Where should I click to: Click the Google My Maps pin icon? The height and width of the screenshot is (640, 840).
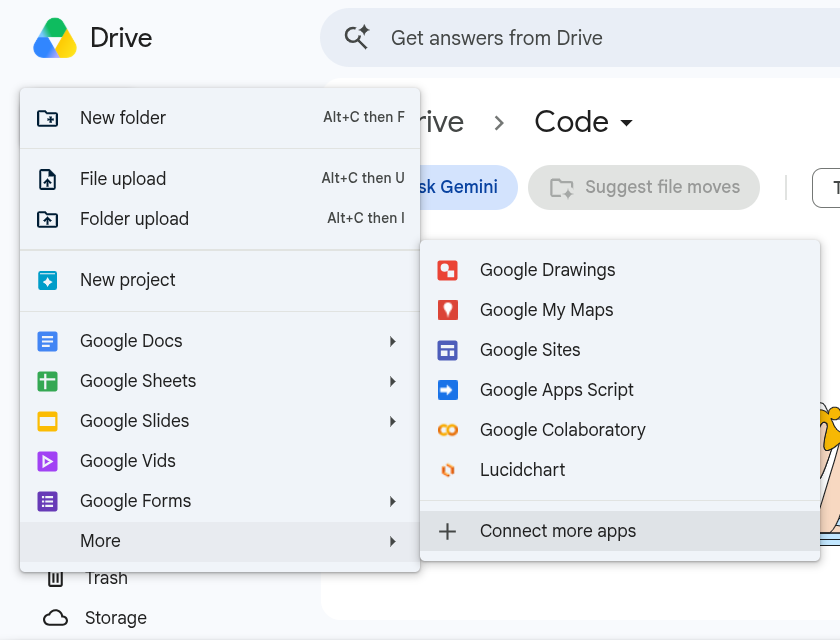coord(447,310)
